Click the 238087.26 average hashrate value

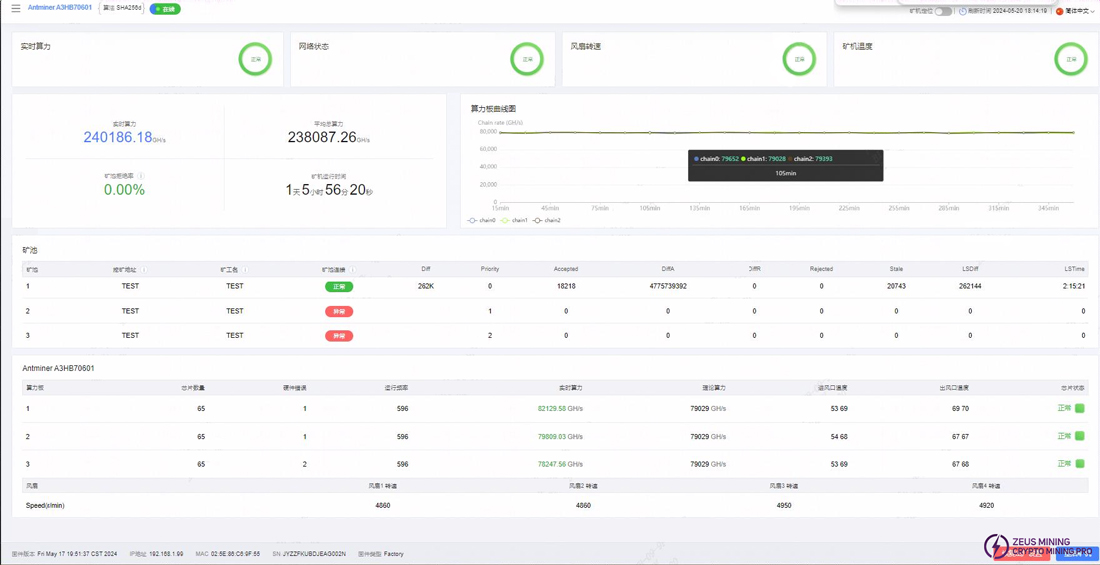click(x=322, y=137)
